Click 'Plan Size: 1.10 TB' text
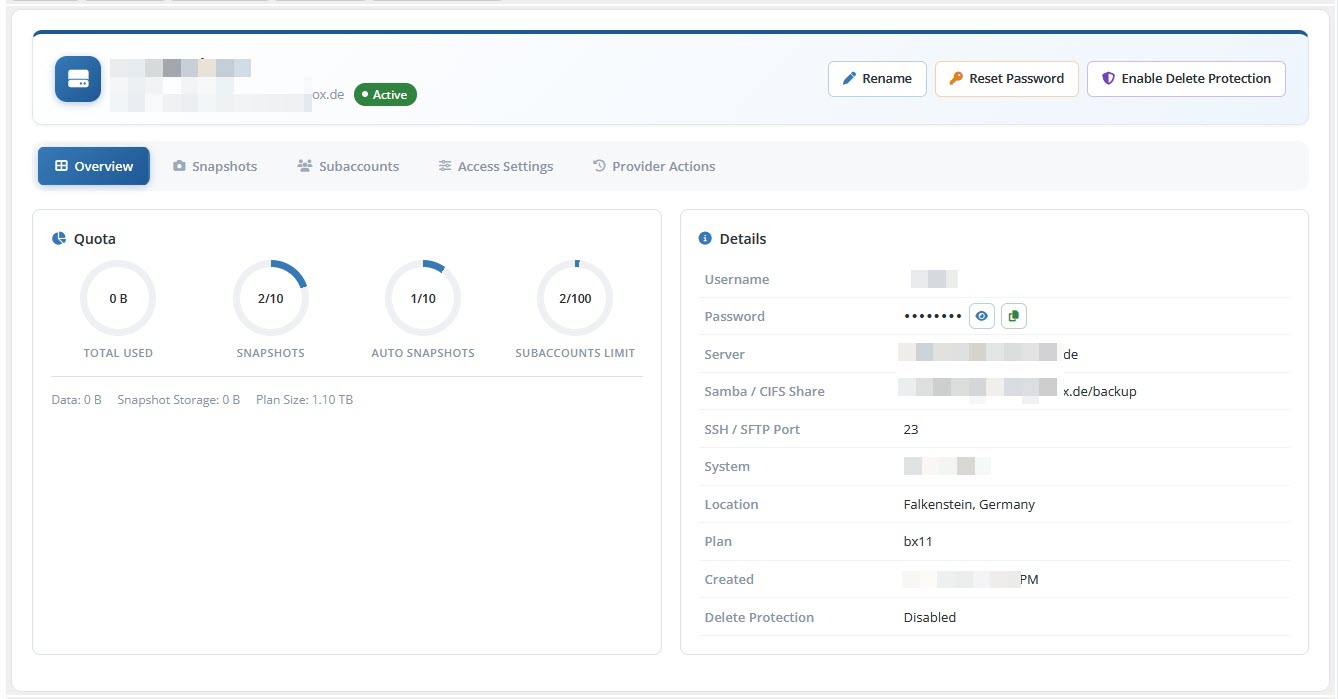Image resolution: width=1338 pixels, height=699 pixels. click(x=304, y=400)
